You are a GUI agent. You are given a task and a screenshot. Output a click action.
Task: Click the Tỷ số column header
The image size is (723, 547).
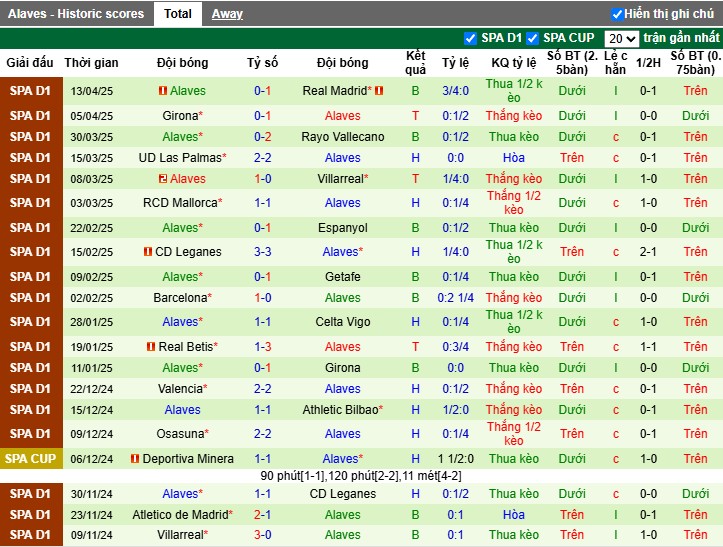(x=262, y=63)
